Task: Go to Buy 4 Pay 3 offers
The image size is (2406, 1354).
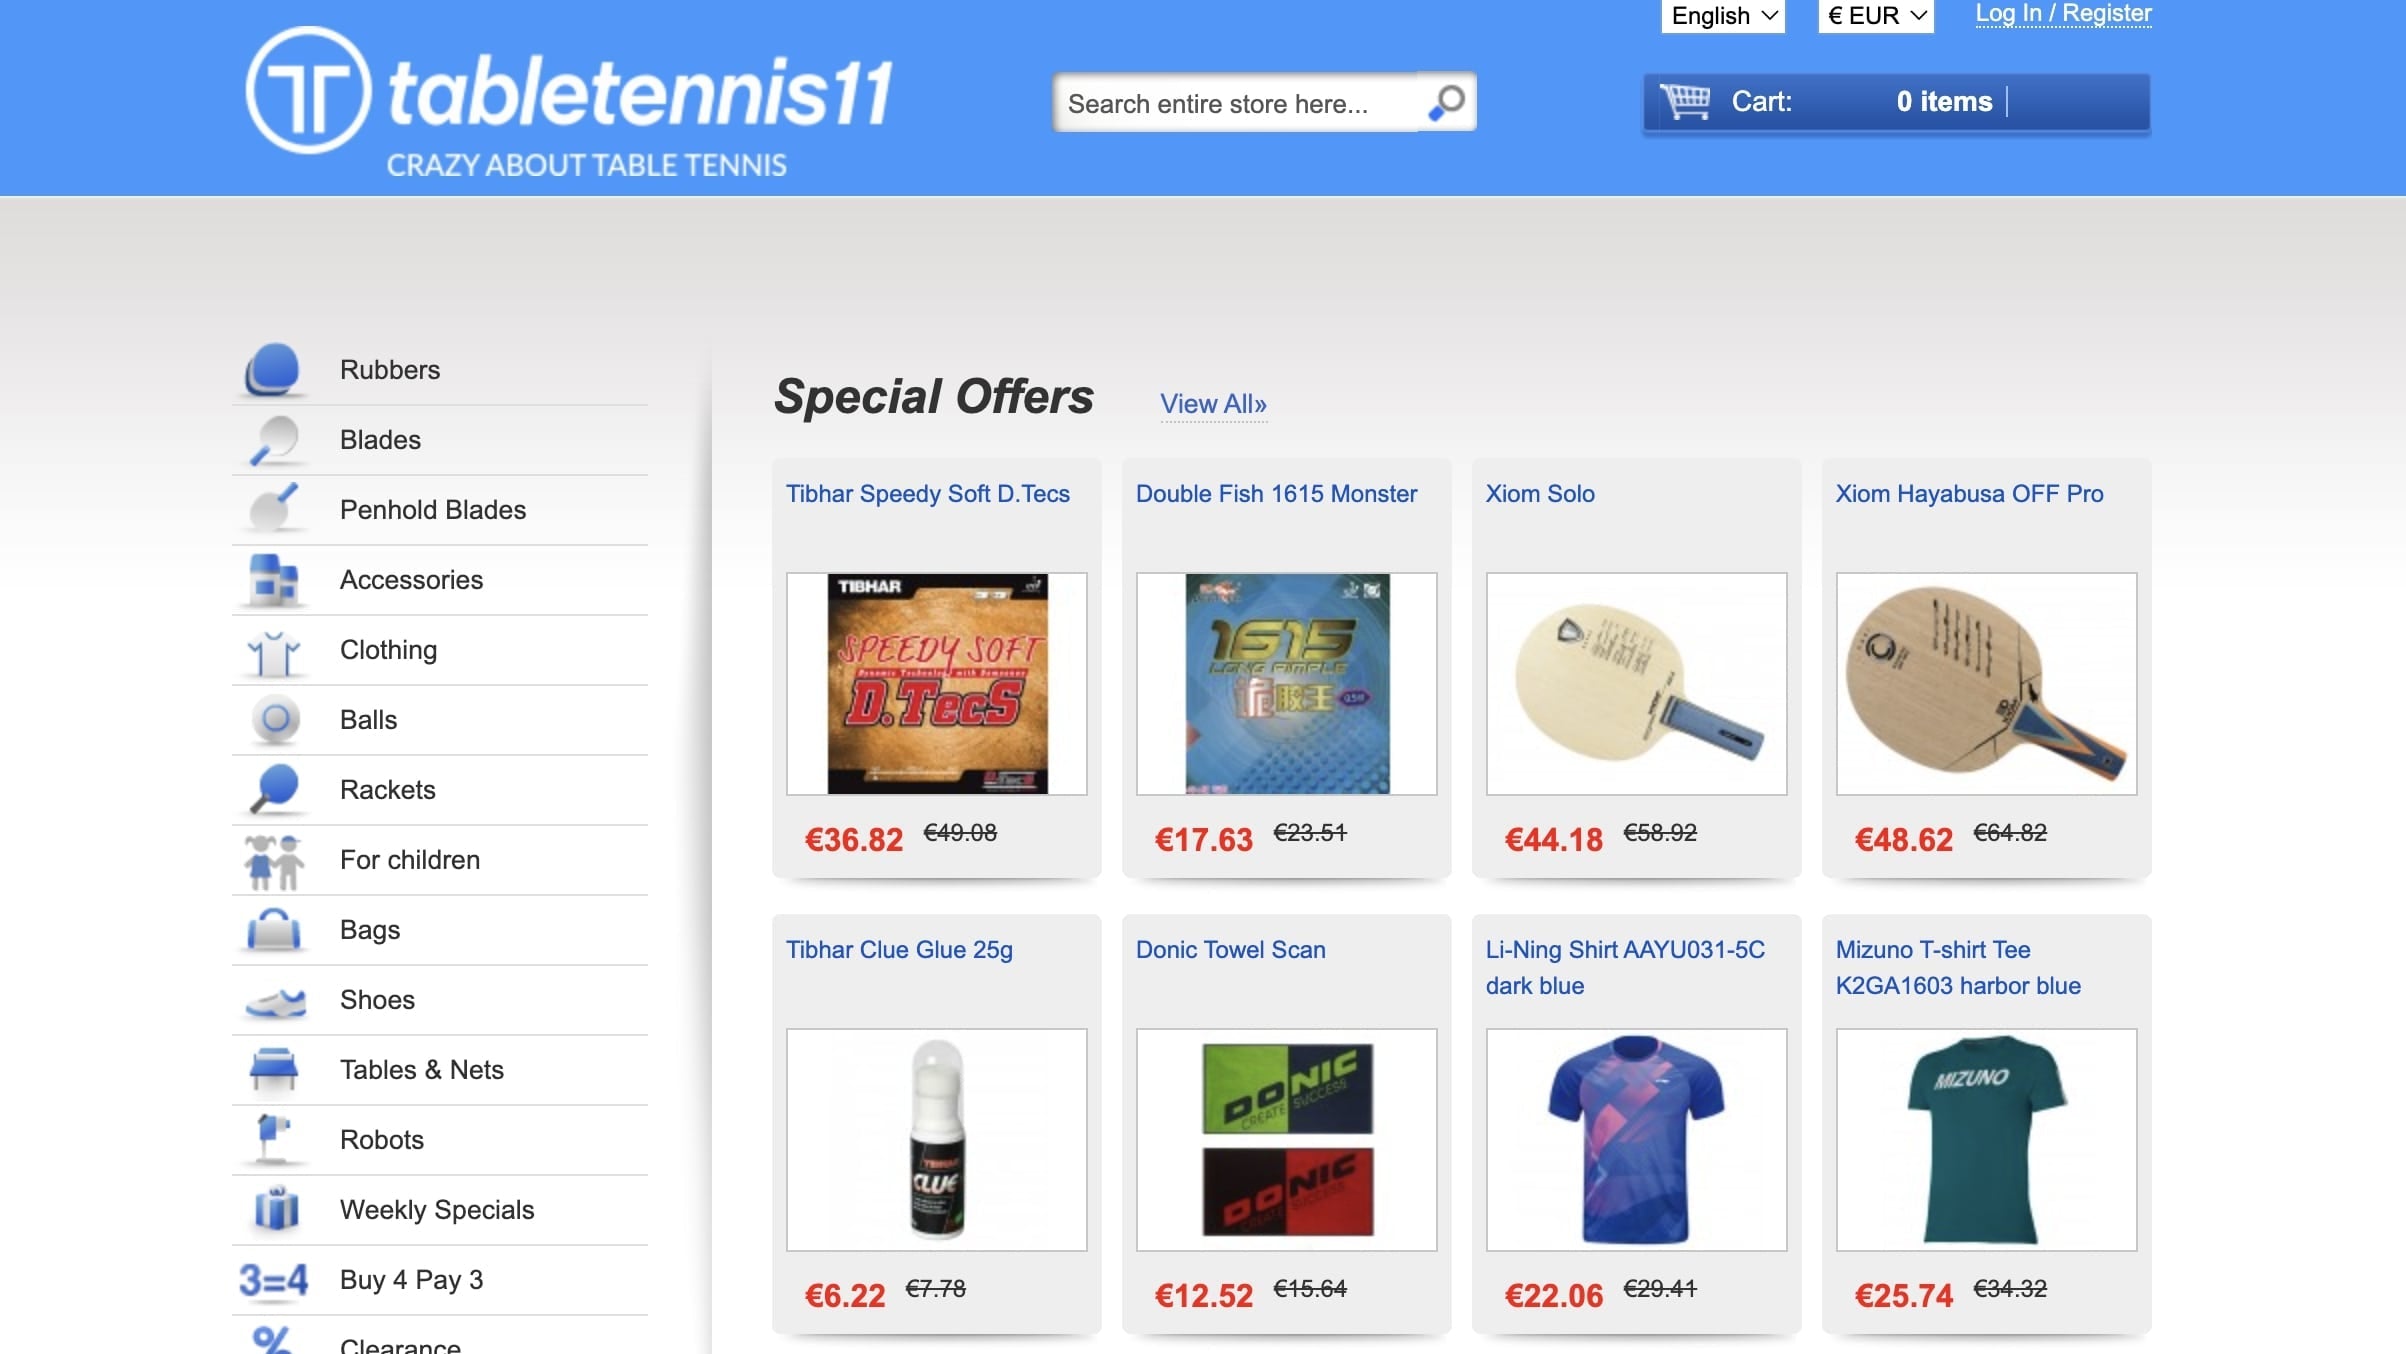Action: coord(411,1280)
